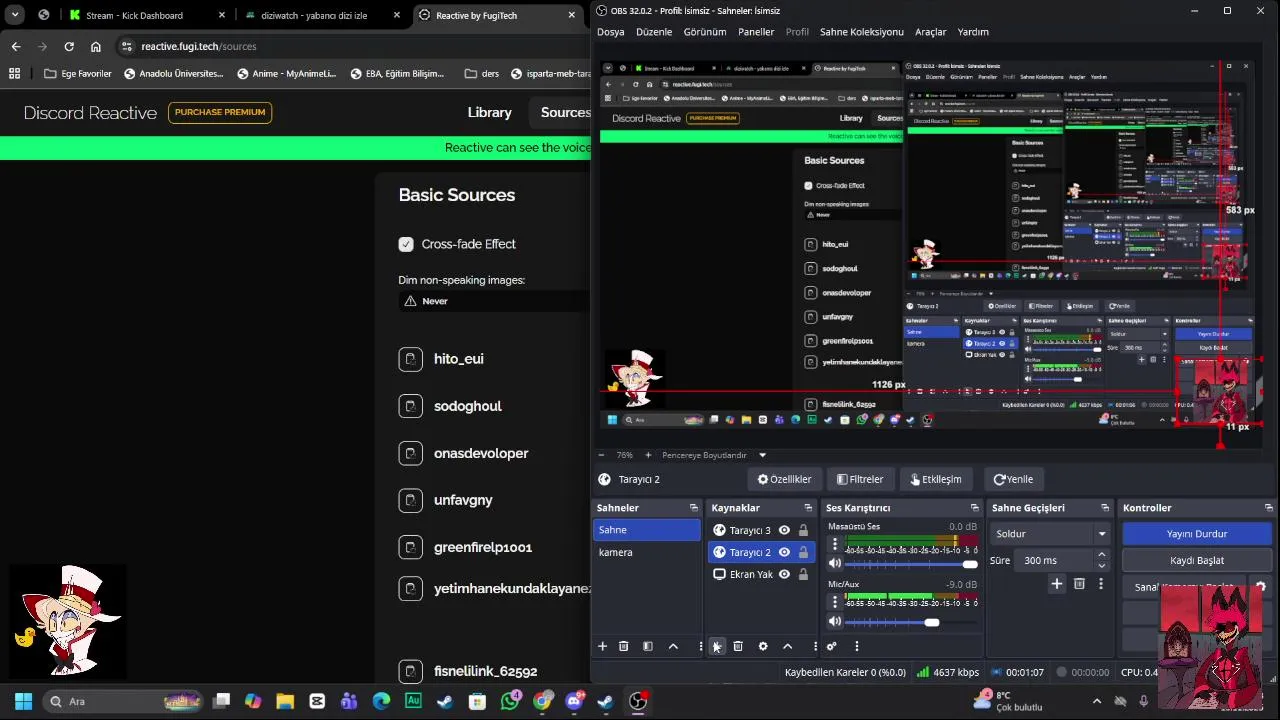Delete selected scene with Sahneler trash icon
The height and width of the screenshot is (720, 1280).
pos(623,646)
